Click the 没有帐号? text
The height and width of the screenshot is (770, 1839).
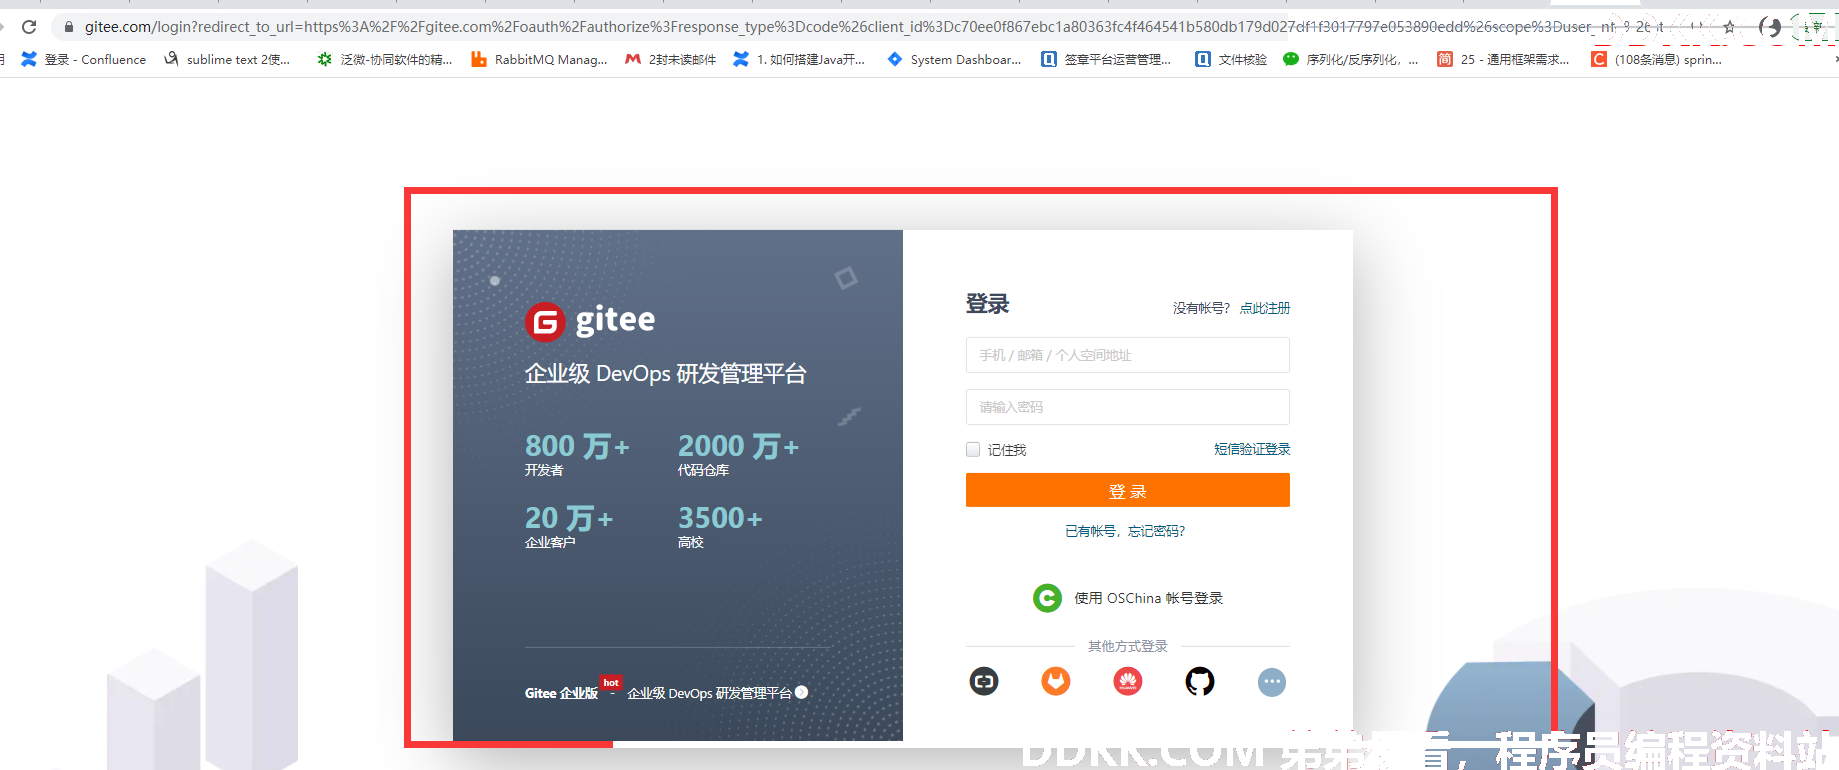(1202, 308)
